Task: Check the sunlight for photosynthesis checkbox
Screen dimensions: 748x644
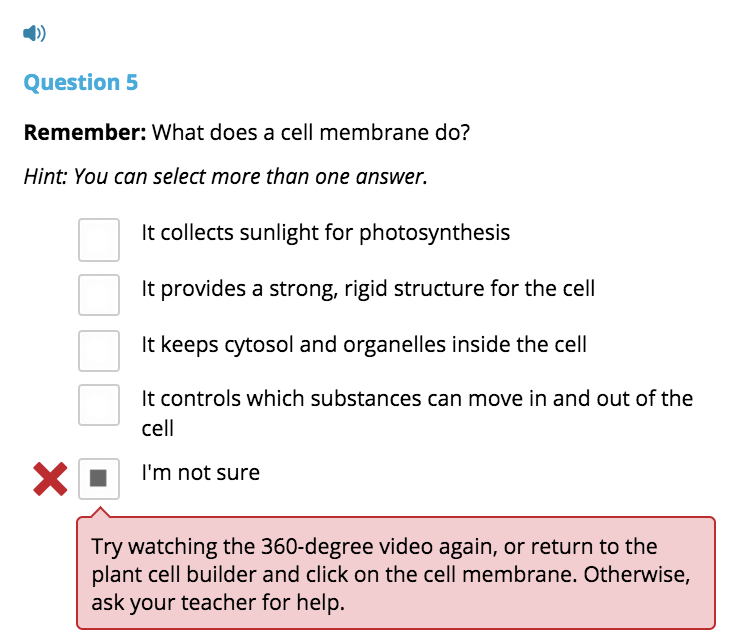Action: point(99,240)
